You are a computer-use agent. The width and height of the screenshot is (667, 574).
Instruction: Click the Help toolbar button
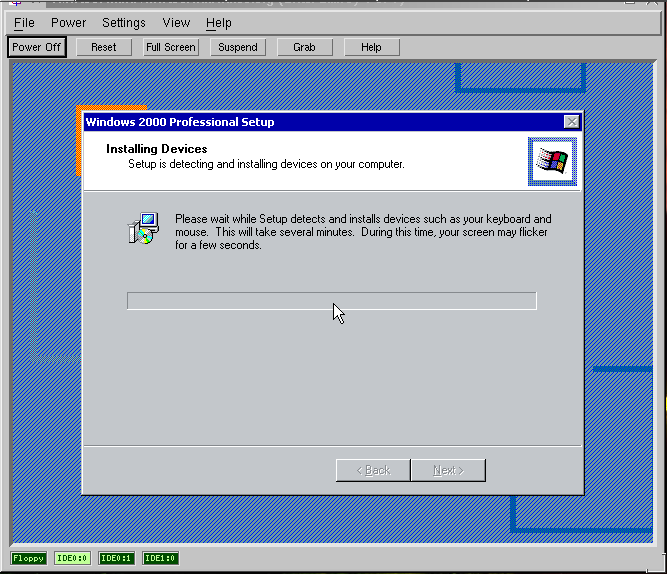(x=371, y=47)
